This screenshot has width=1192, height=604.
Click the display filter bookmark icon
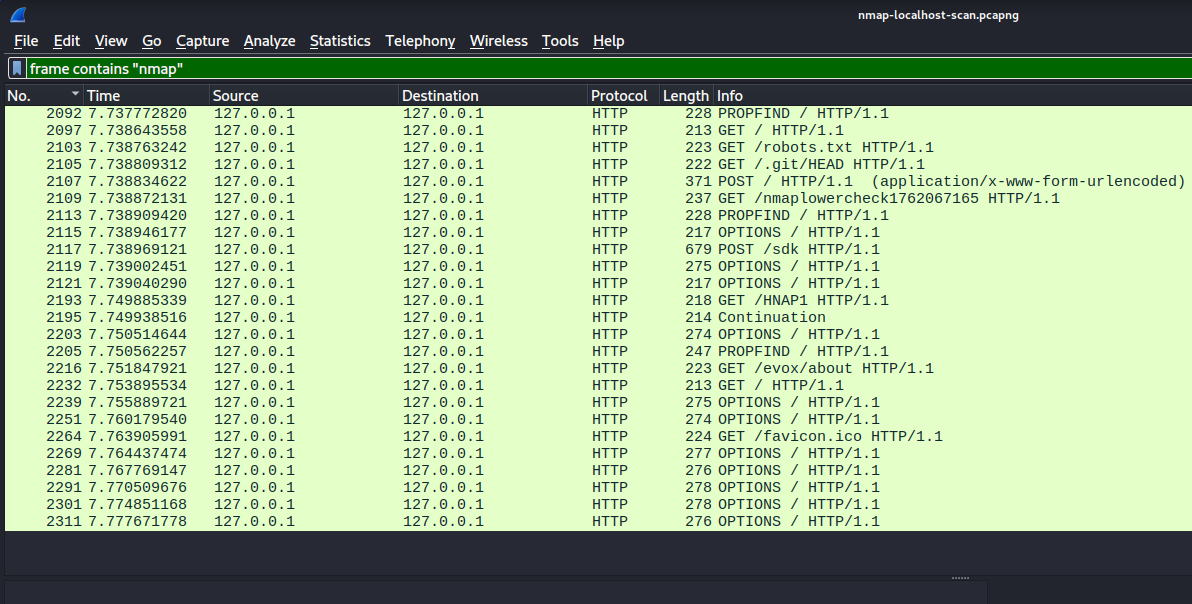point(17,68)
